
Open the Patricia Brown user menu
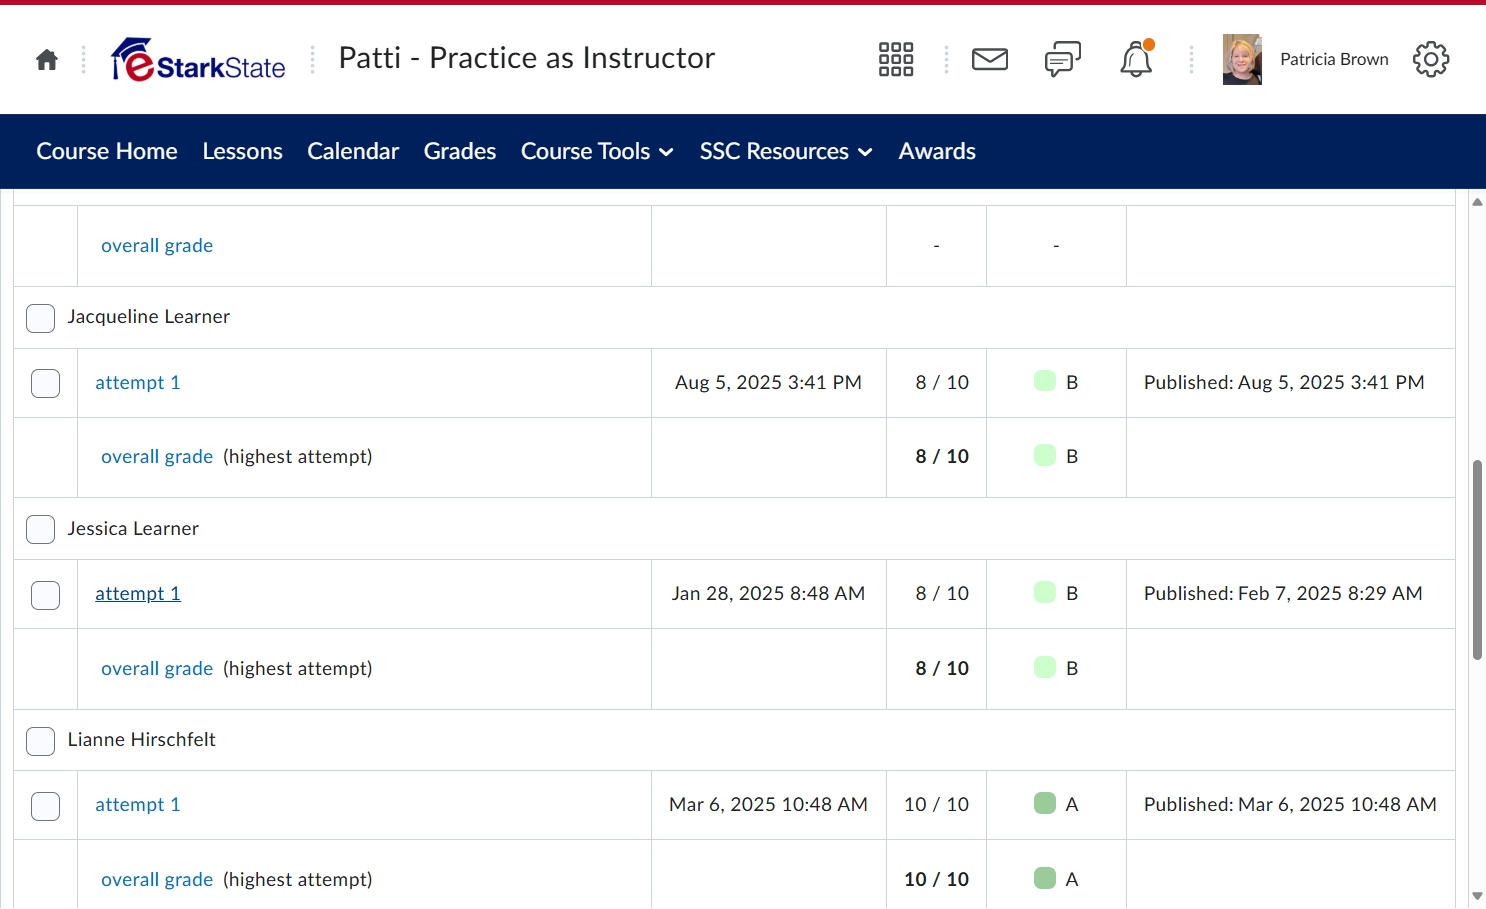pyautogui.click(x=1306, y=60)
